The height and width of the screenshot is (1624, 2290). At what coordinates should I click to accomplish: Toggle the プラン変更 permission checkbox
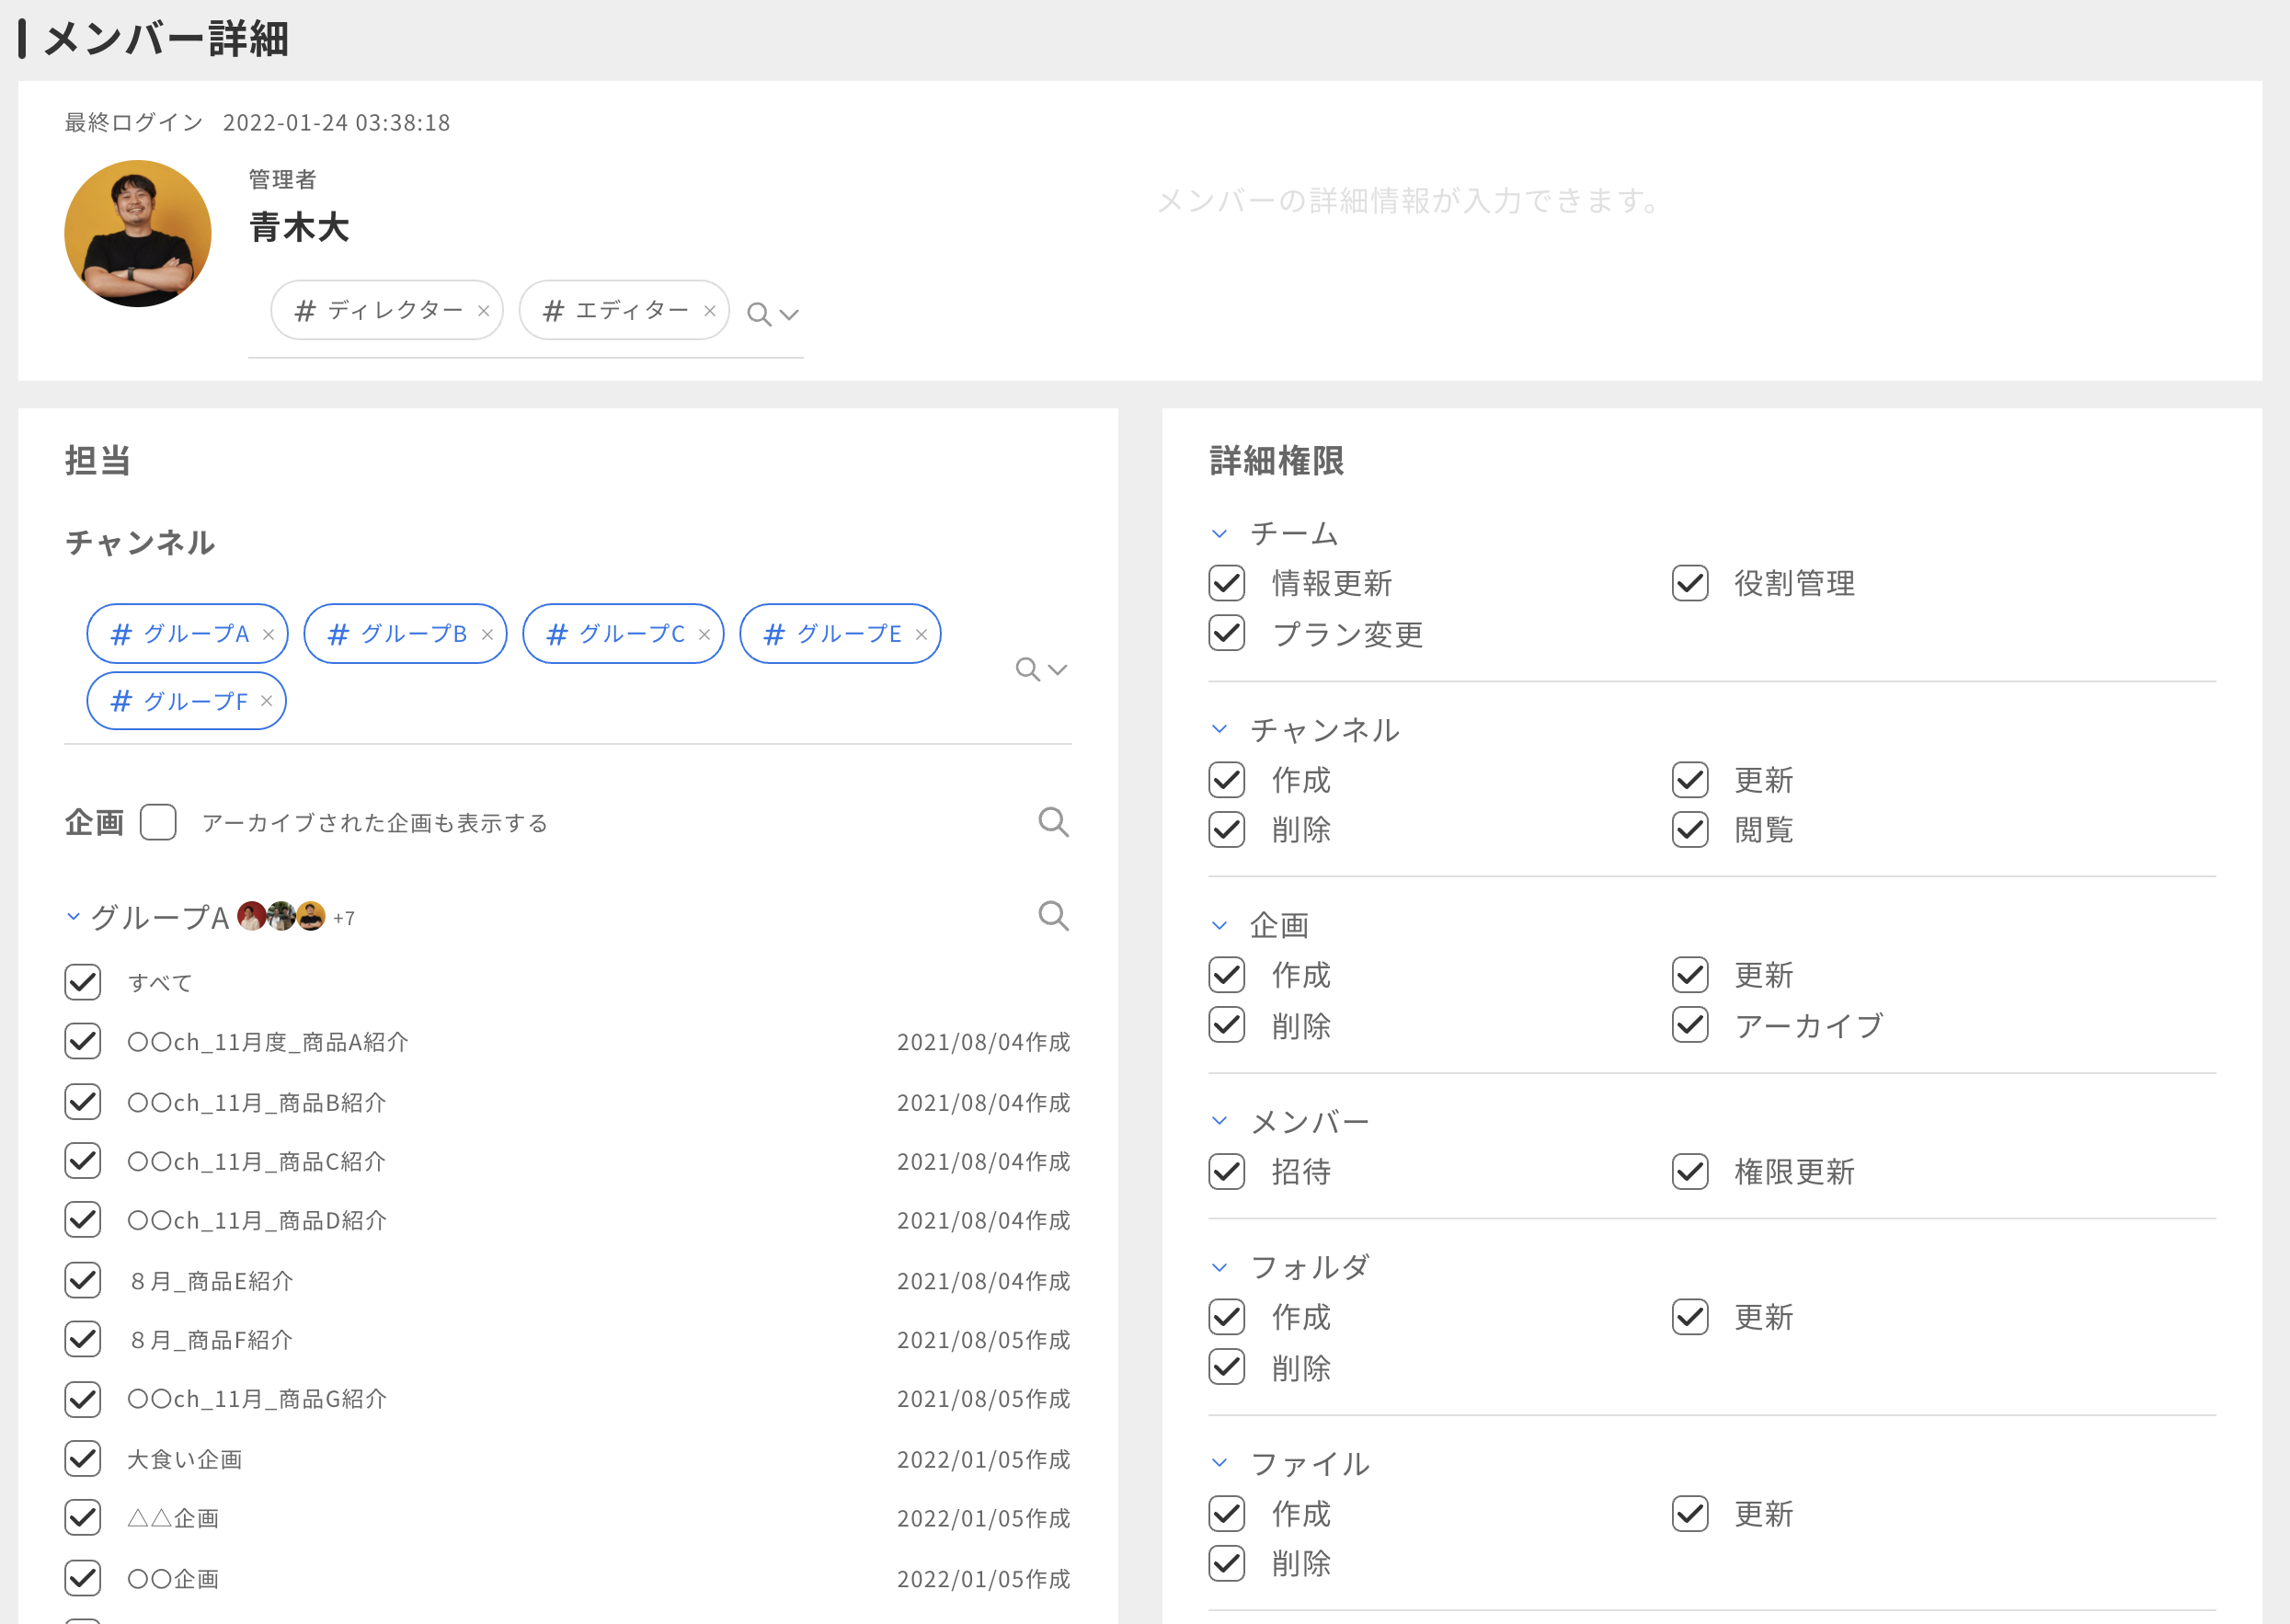(x=1227, y=633)
